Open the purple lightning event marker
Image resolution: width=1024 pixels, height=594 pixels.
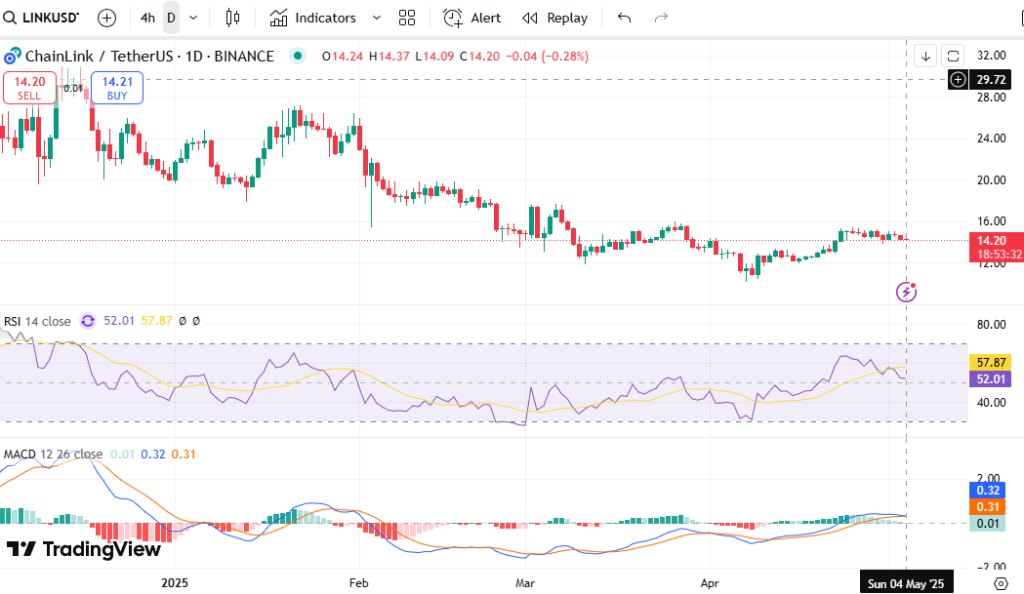pos(906,292)
